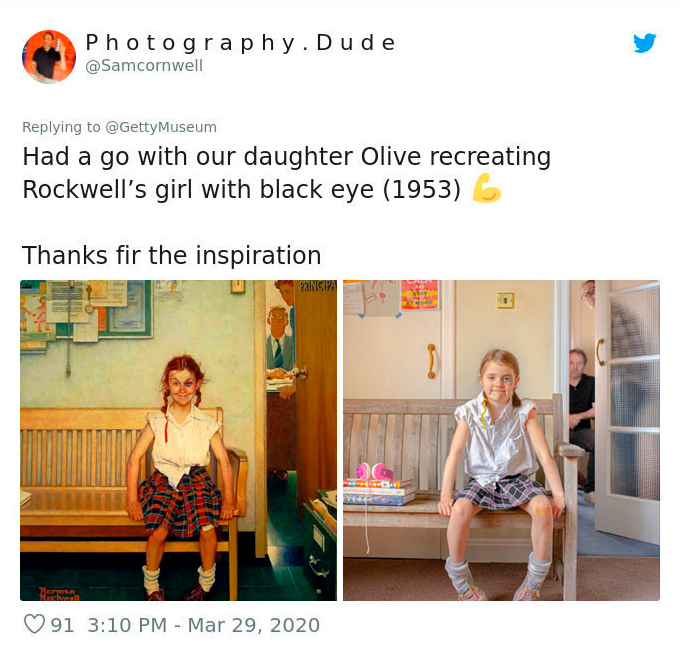Open the Photography.Dude profile avatar

coord(49,56)
